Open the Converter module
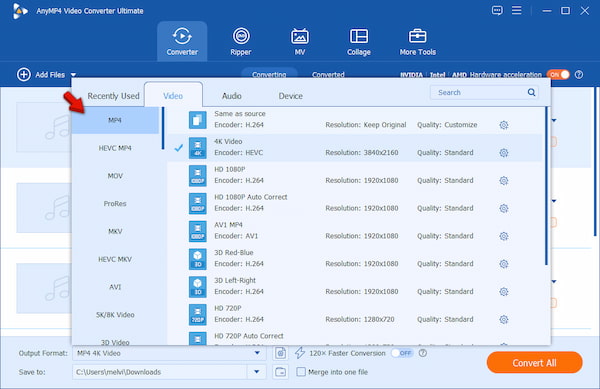The image size is (600, 389). (x=182, y=41)
